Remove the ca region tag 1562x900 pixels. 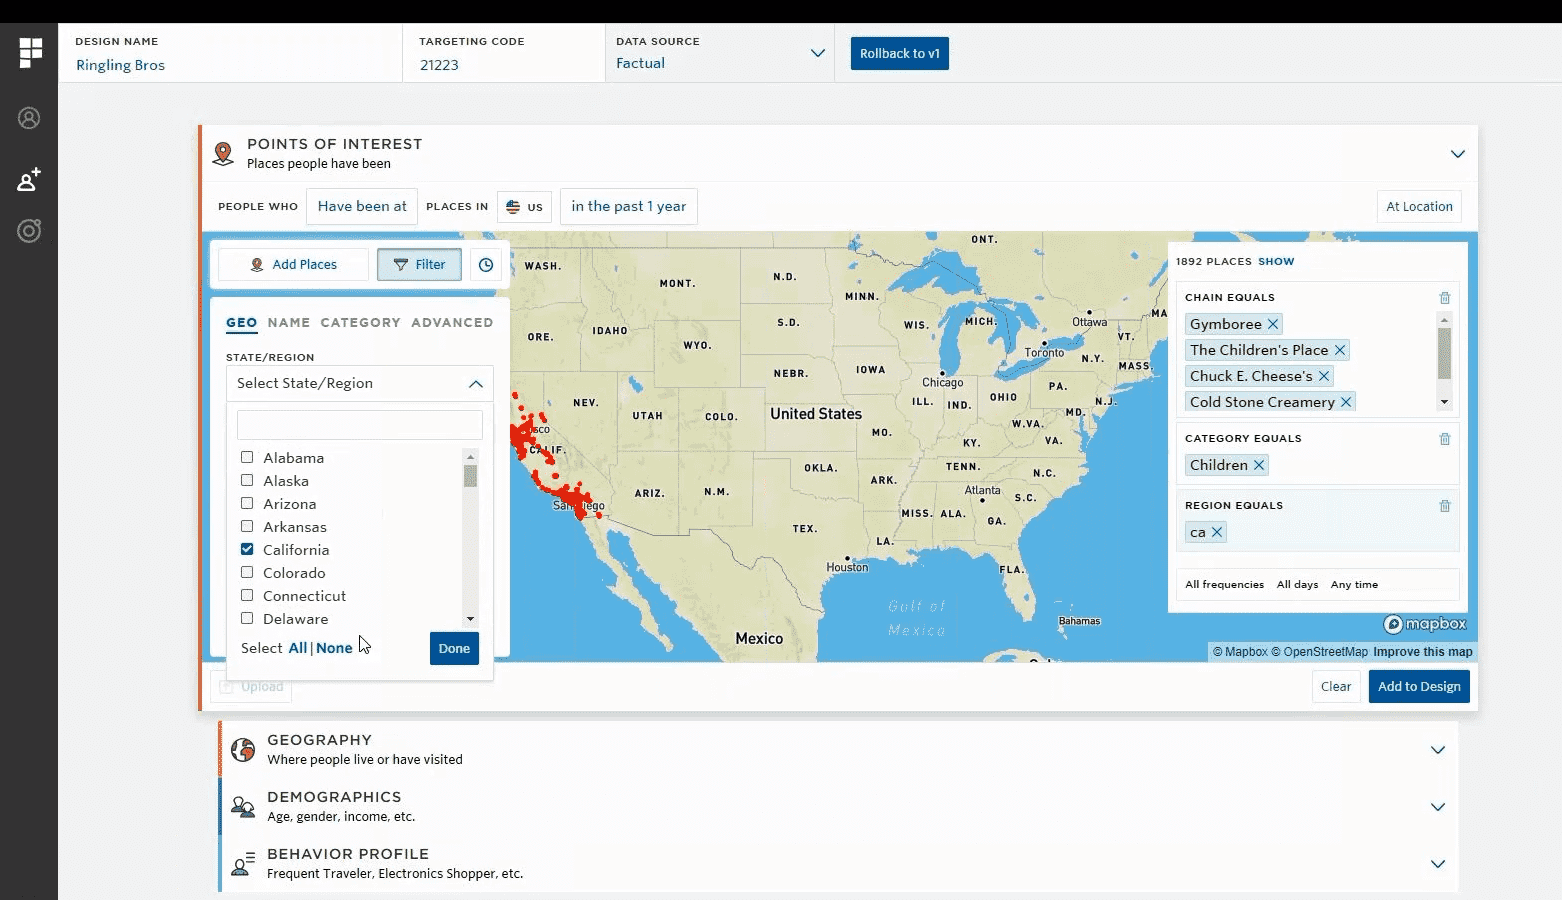[1217, 532]
